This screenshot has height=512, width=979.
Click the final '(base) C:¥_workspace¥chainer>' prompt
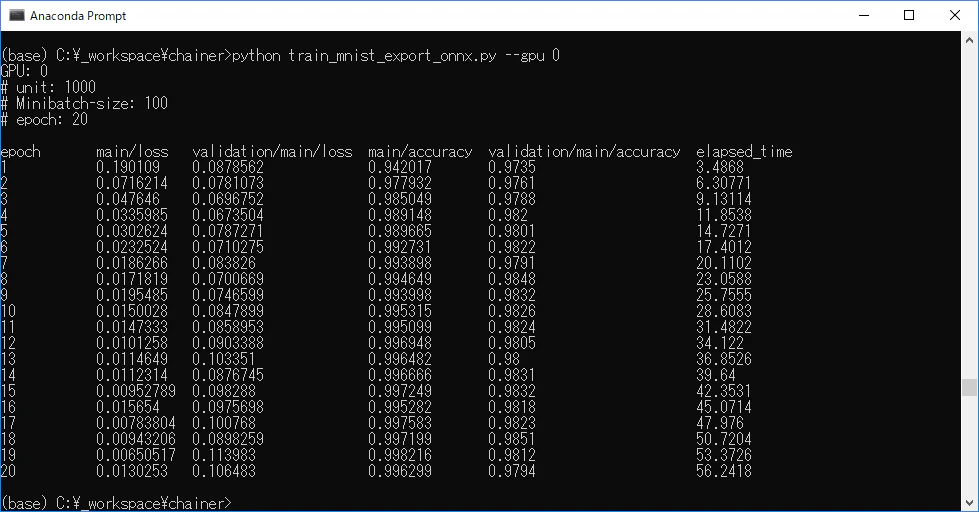click(x=116, y=503)
